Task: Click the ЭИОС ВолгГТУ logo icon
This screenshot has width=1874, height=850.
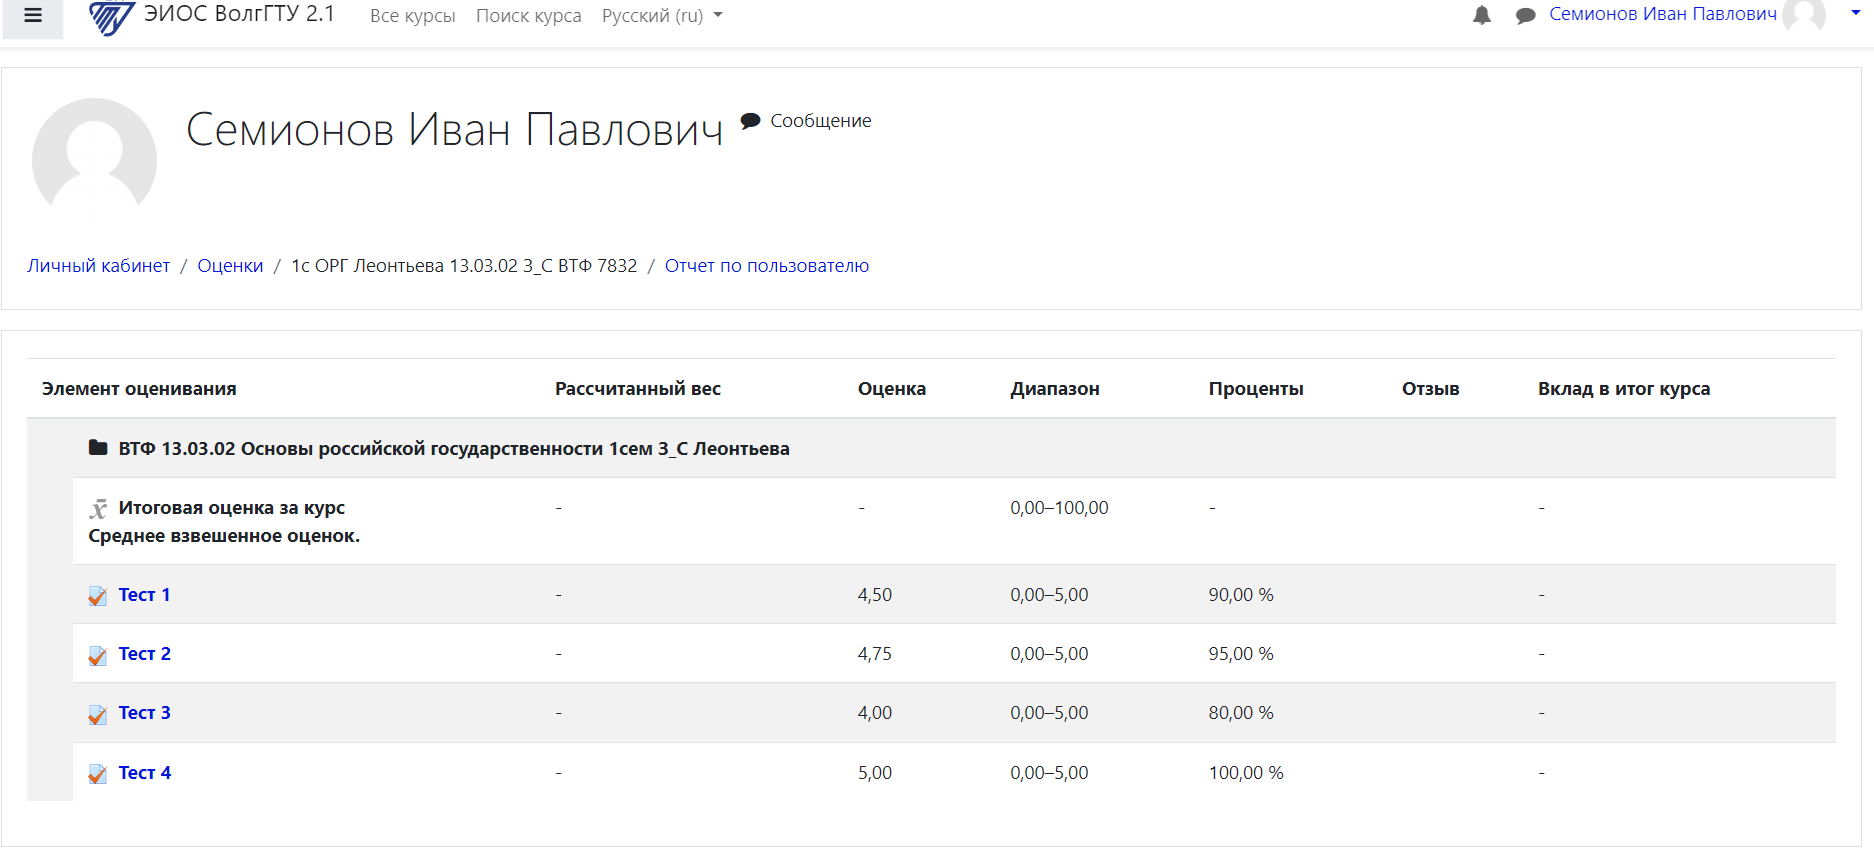Action: tap(111, 17)
